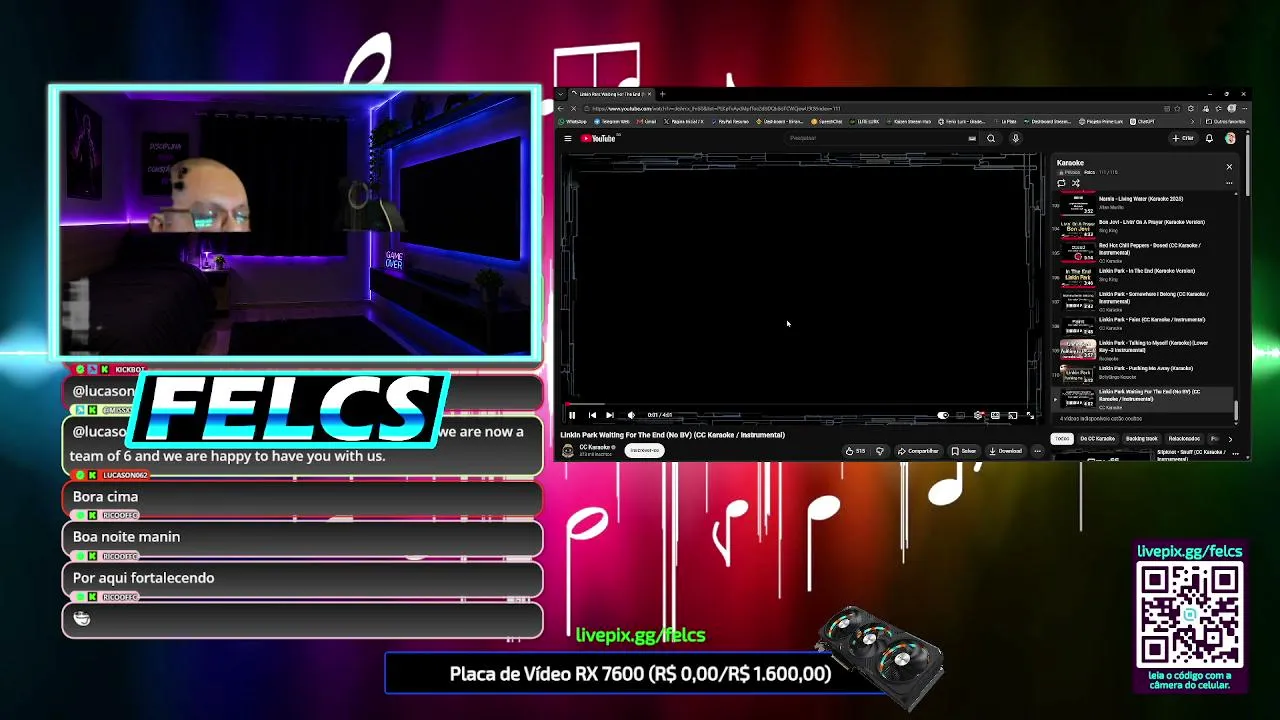
Task: Select the Todos filter chip
Action: pos(1062,439)
